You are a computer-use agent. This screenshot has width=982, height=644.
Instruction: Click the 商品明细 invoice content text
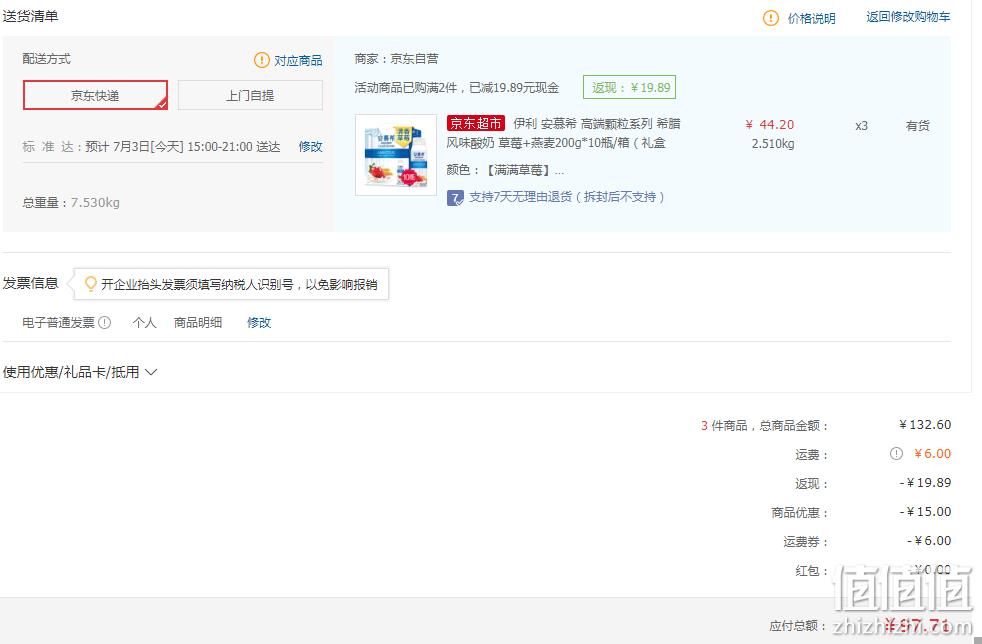[x=198, y=323]
